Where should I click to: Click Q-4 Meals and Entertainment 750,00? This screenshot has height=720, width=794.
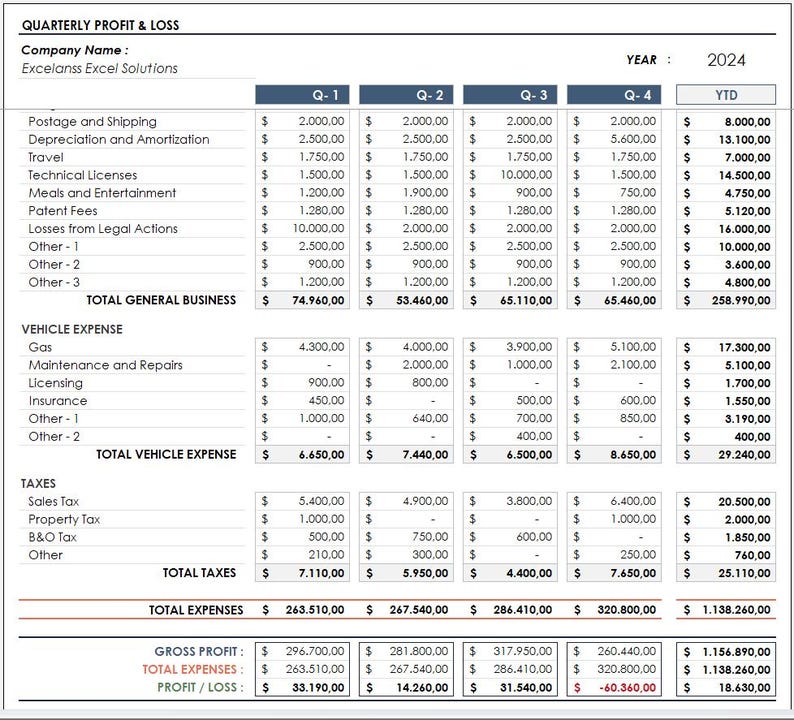pos(638,192)
